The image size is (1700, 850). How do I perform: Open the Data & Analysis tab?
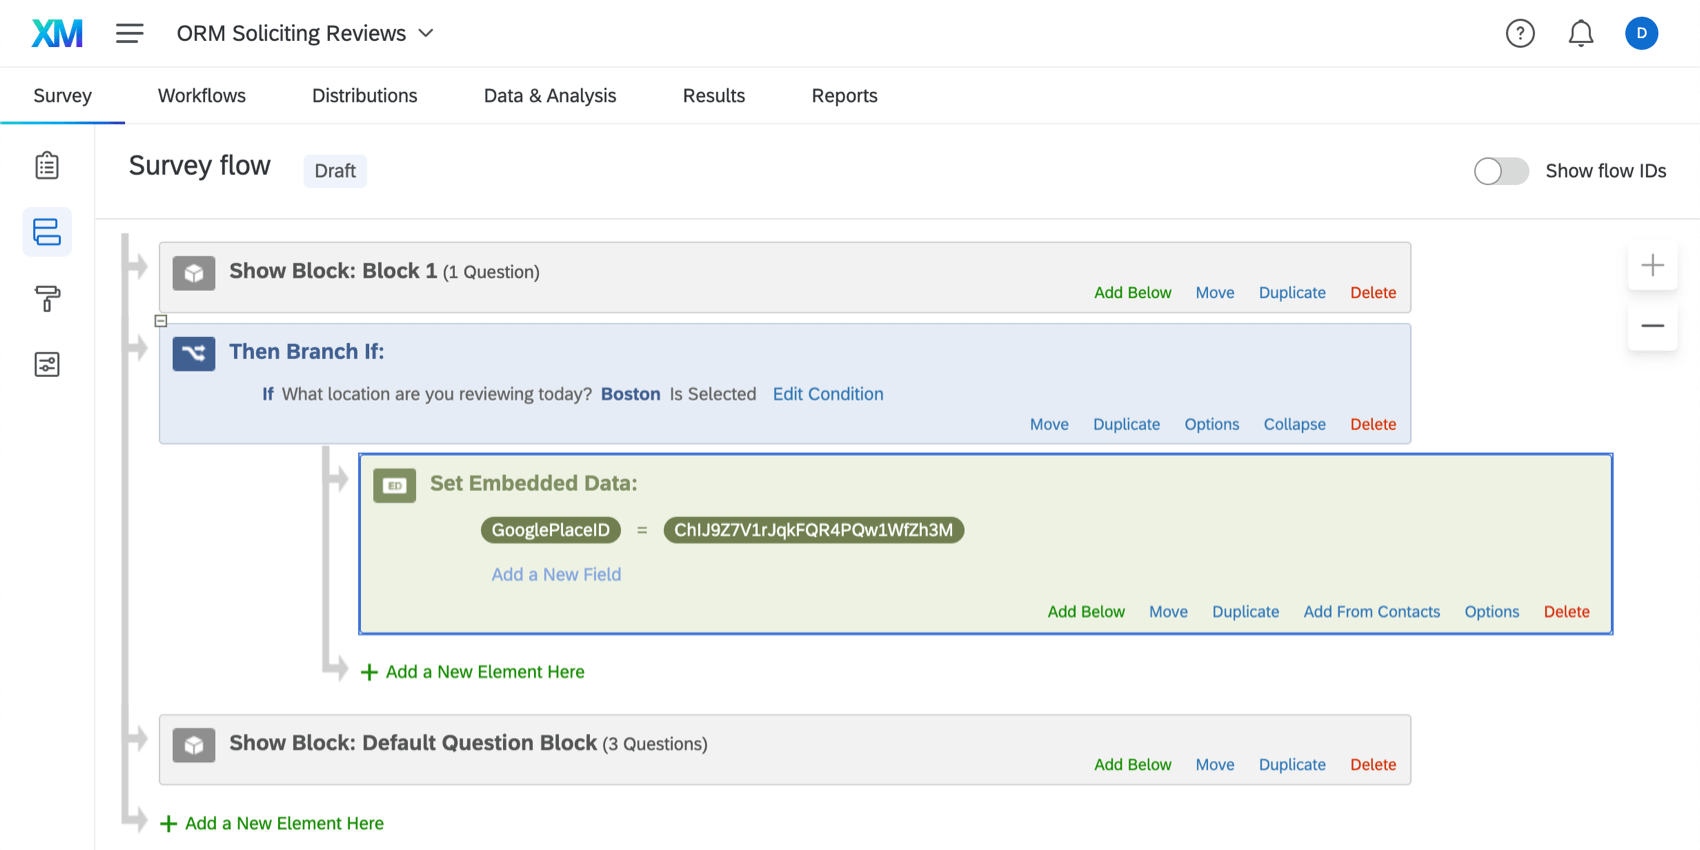(549, 96)
